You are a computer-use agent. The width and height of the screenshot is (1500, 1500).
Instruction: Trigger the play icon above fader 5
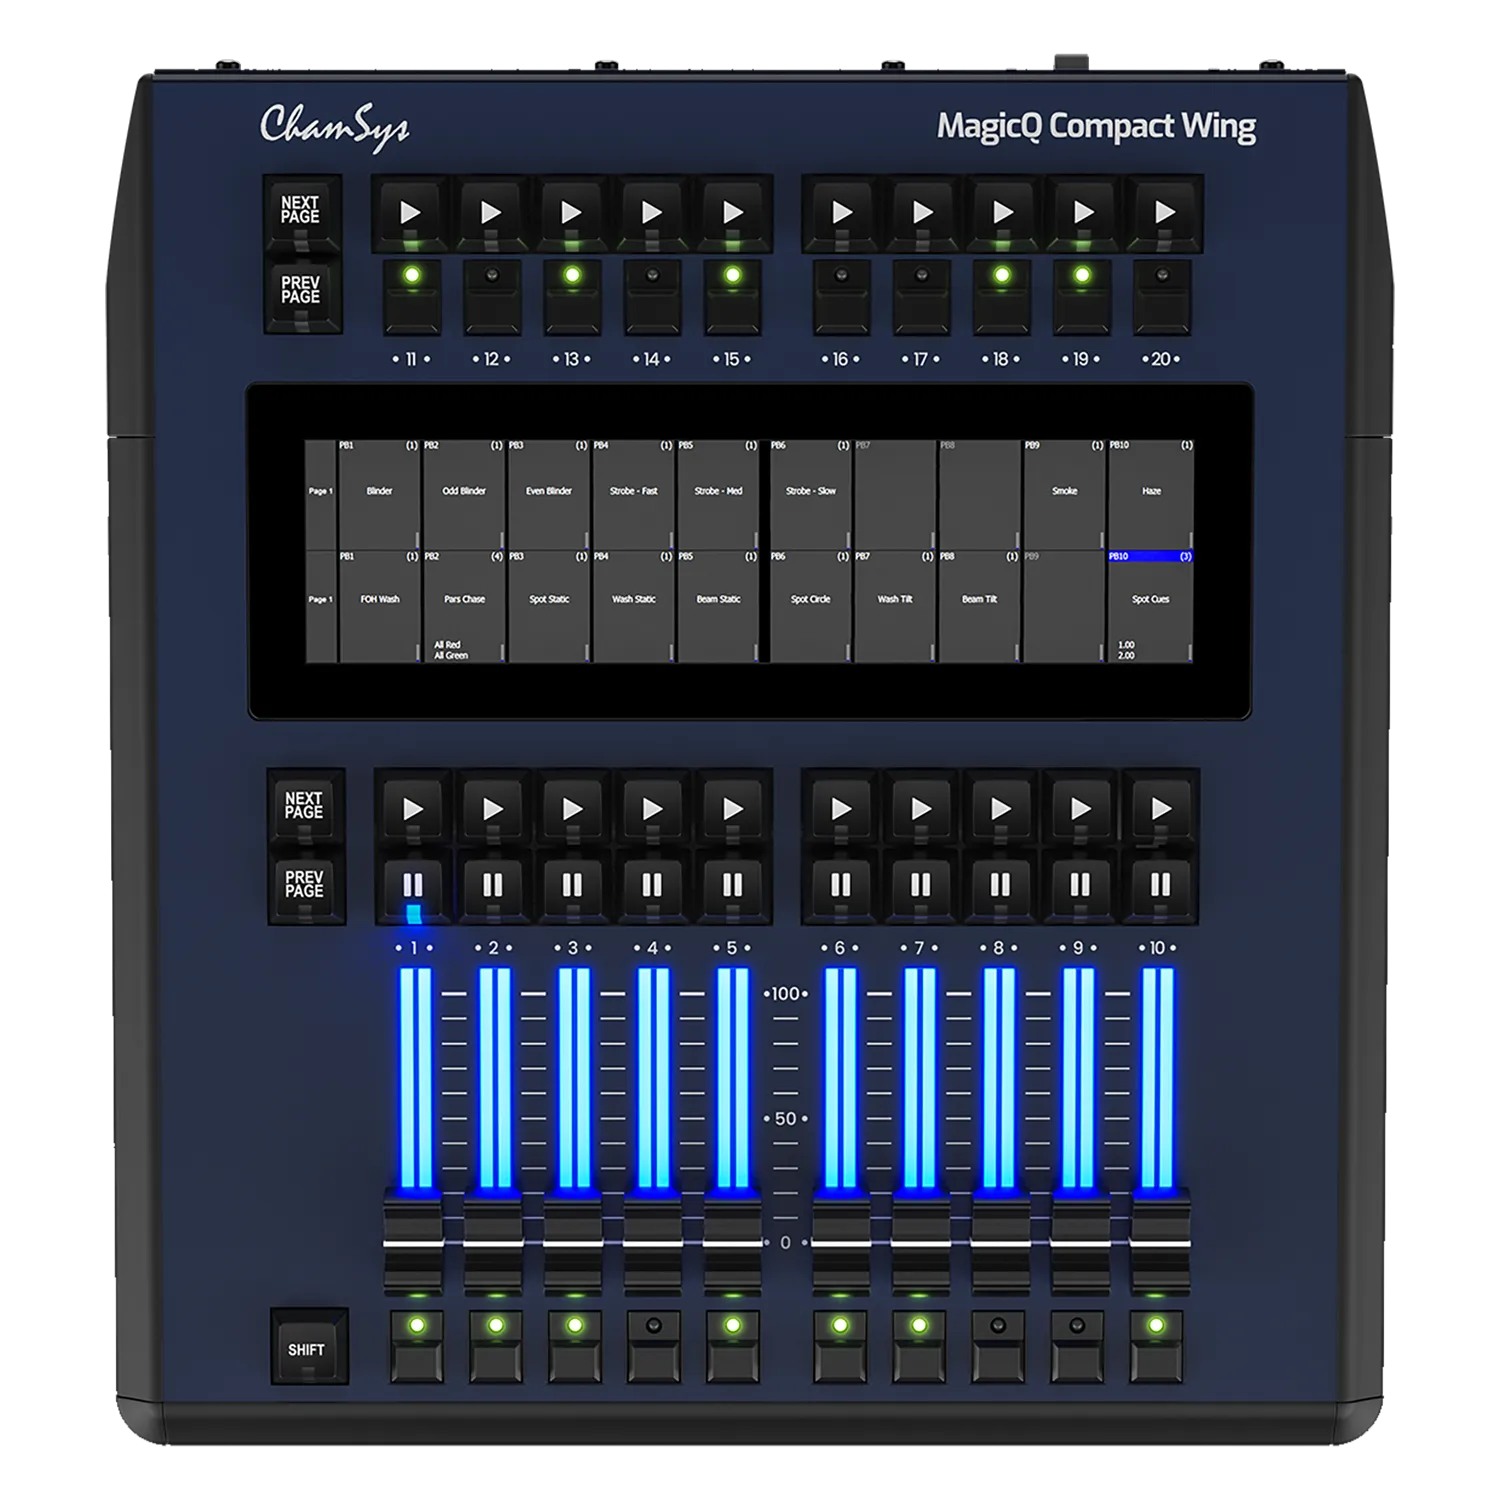coord(733,809)
